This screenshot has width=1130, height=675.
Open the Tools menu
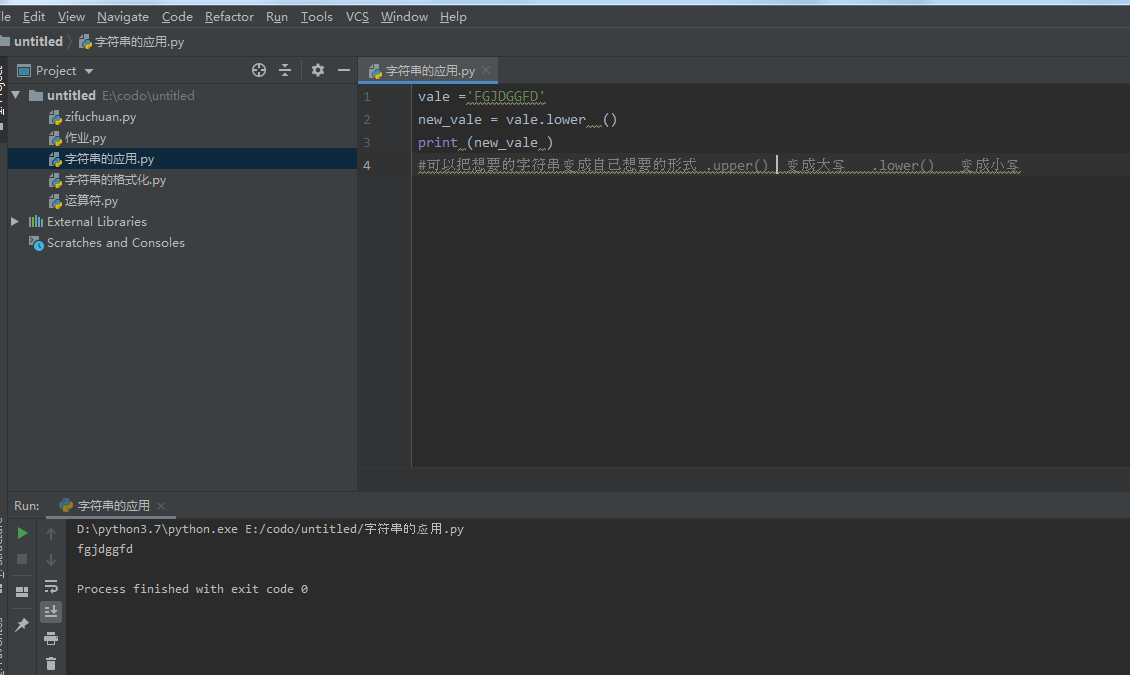[316, 17]
